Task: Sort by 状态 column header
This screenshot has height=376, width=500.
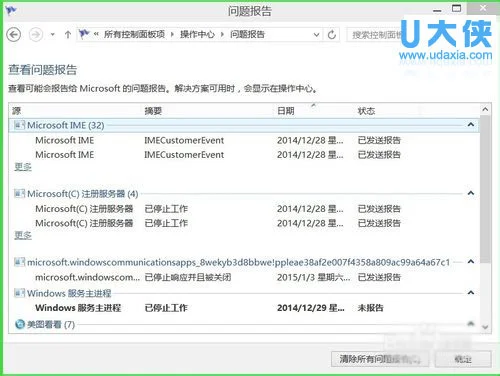Action: [366, 111]
